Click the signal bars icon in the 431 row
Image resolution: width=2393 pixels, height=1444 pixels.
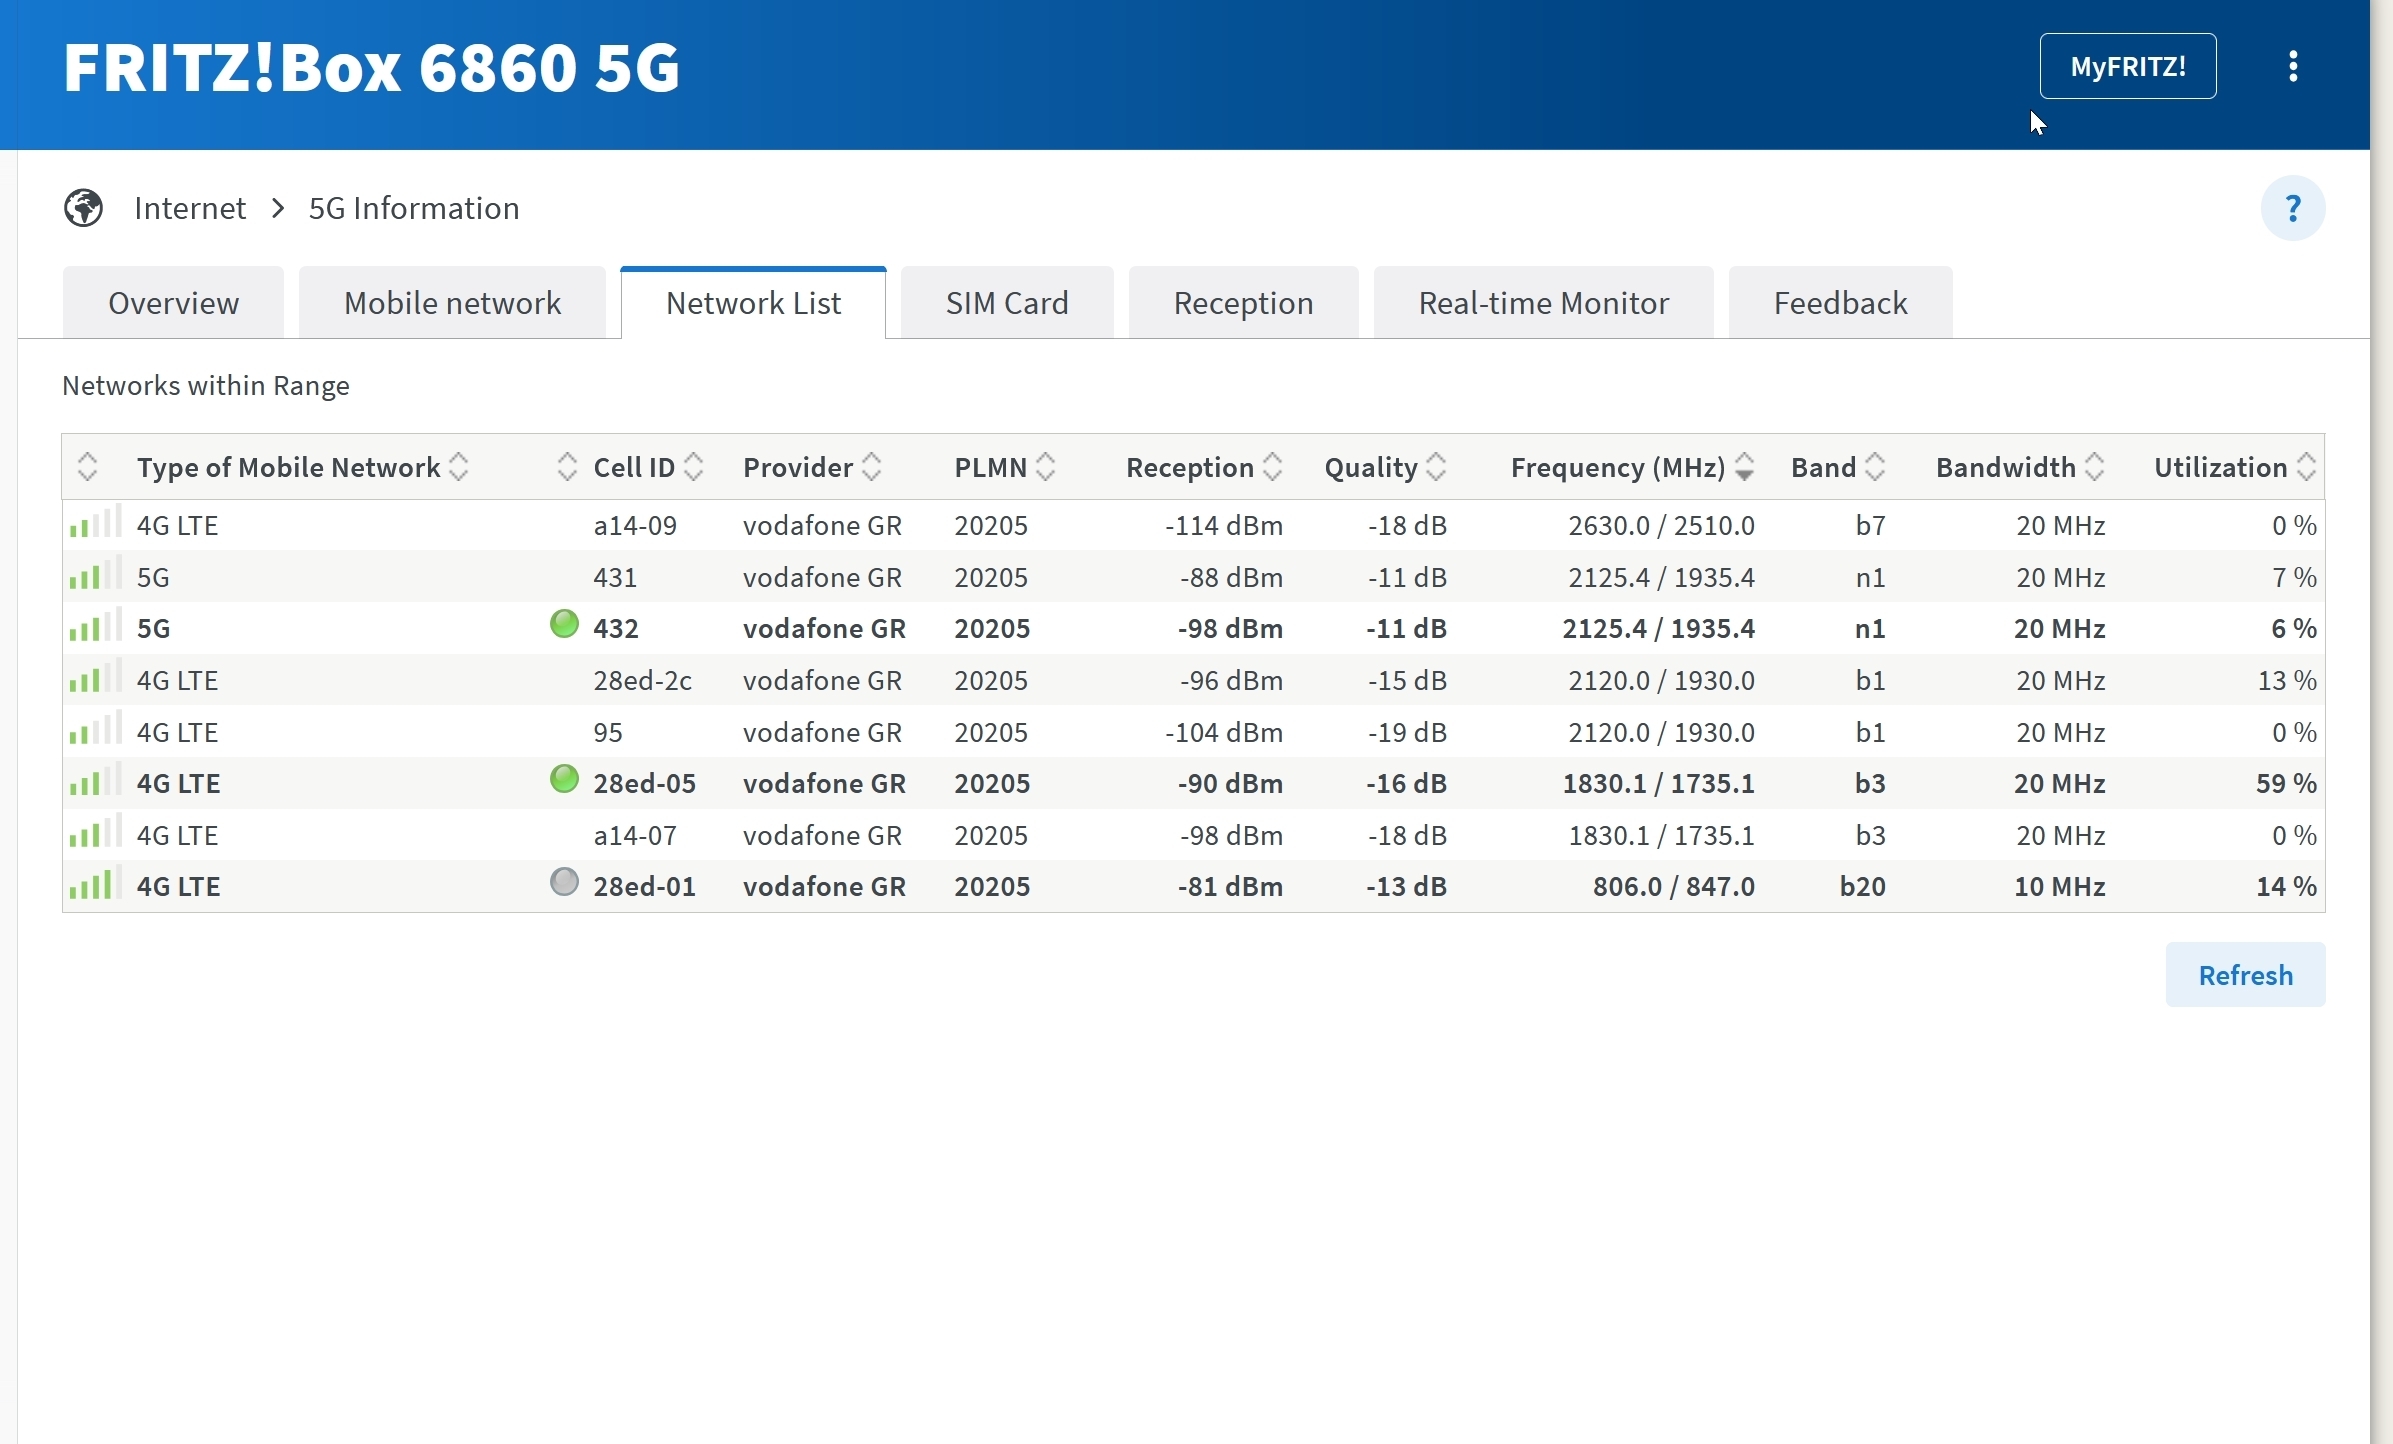pos(95,574)
